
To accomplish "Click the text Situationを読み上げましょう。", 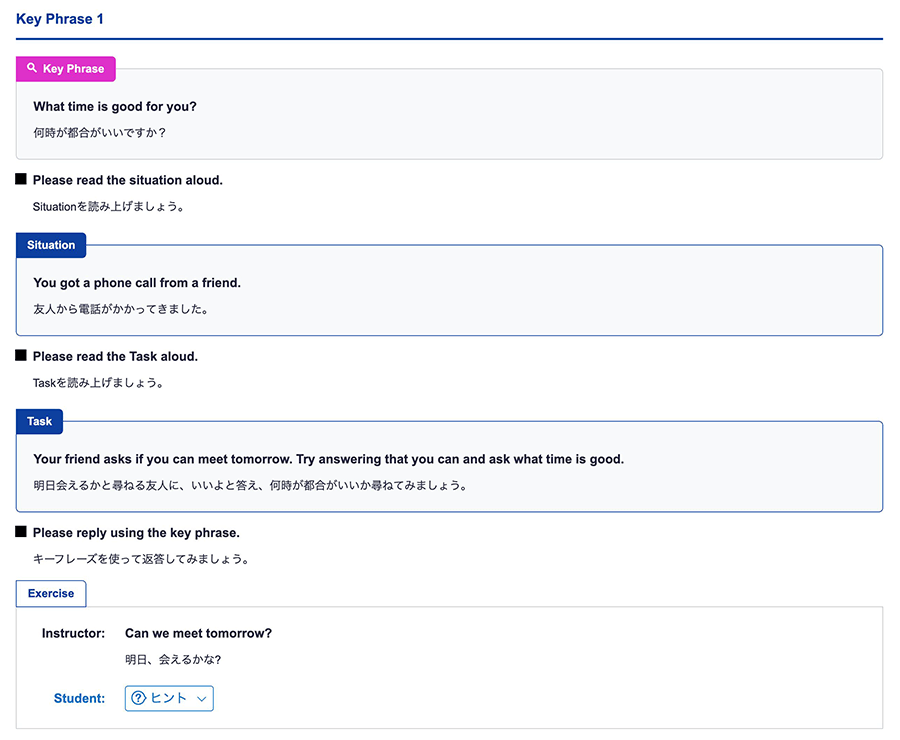I will coord(108,206).
